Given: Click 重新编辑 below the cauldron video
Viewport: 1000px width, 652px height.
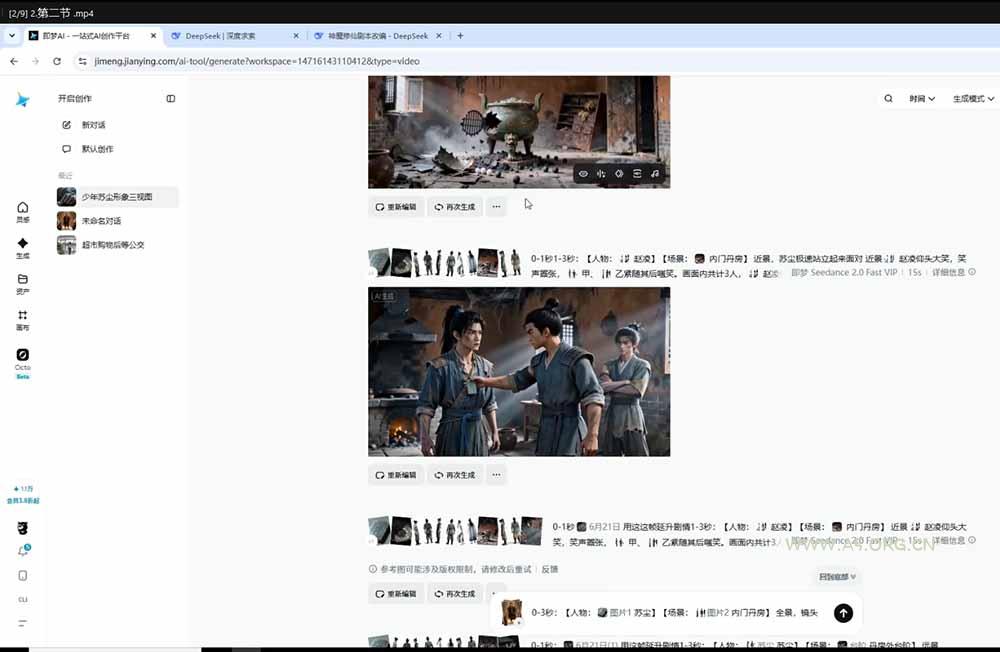Looking at the screenshot, I should (x=395, y=207).
